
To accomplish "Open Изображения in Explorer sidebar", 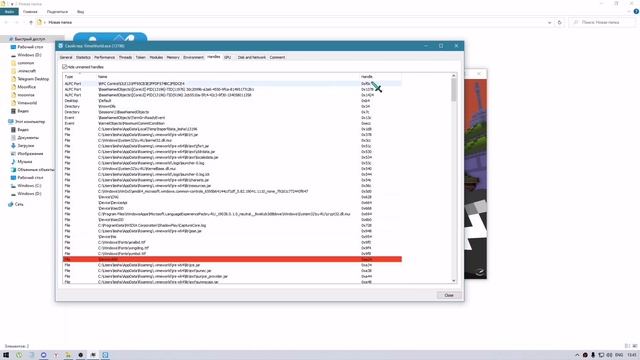I will [30, 153].
